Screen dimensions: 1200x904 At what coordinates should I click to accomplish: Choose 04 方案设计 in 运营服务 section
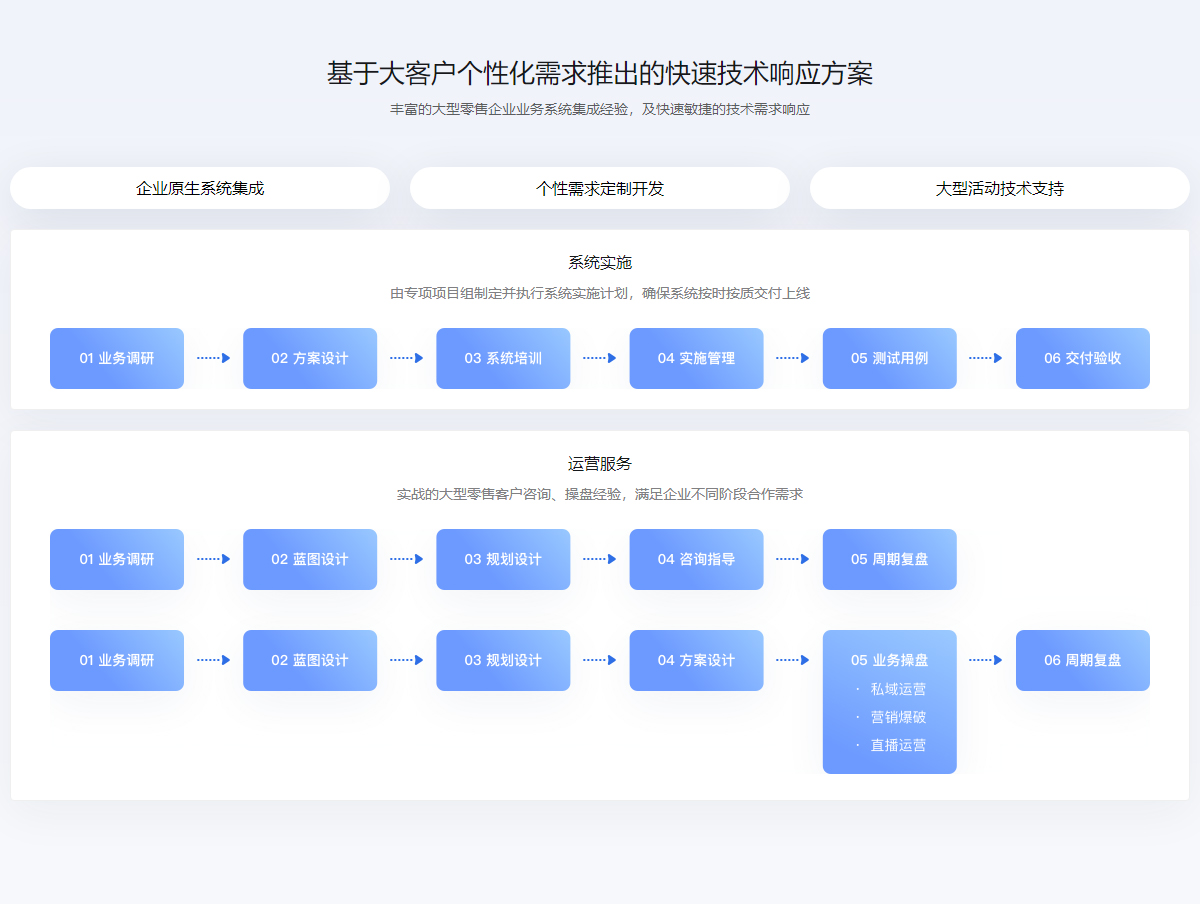point(696,660)
